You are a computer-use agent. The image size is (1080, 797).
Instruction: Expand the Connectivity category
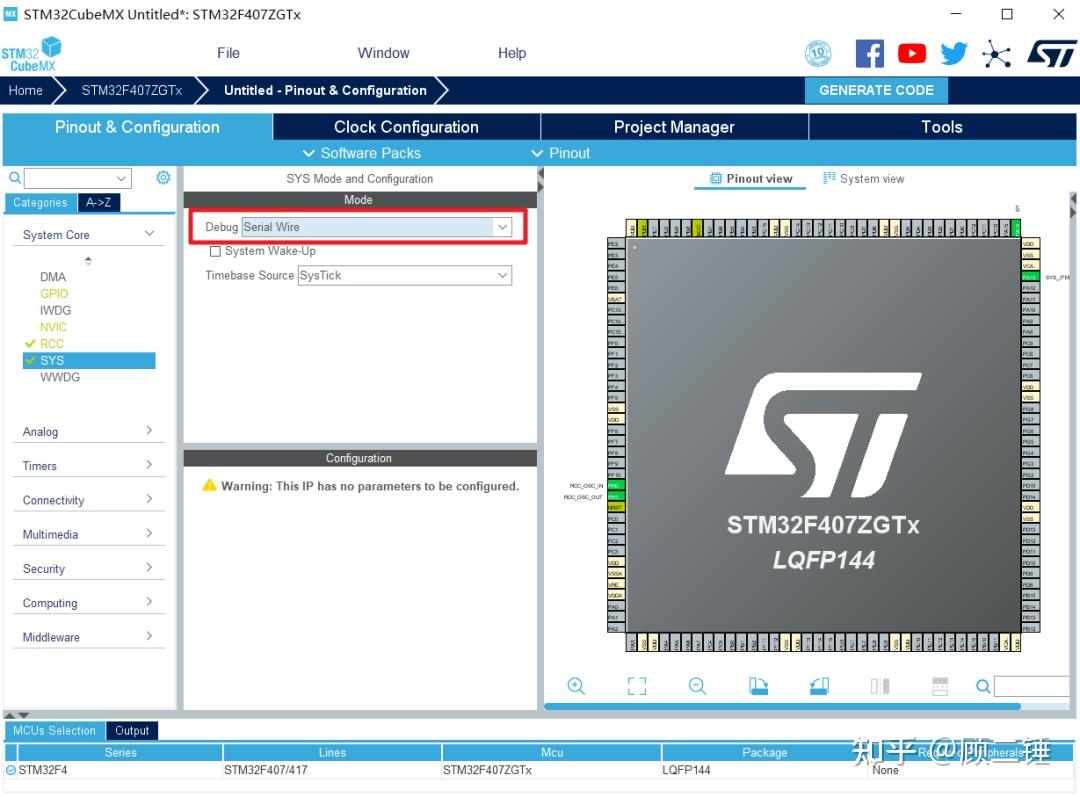pos(88,499)
